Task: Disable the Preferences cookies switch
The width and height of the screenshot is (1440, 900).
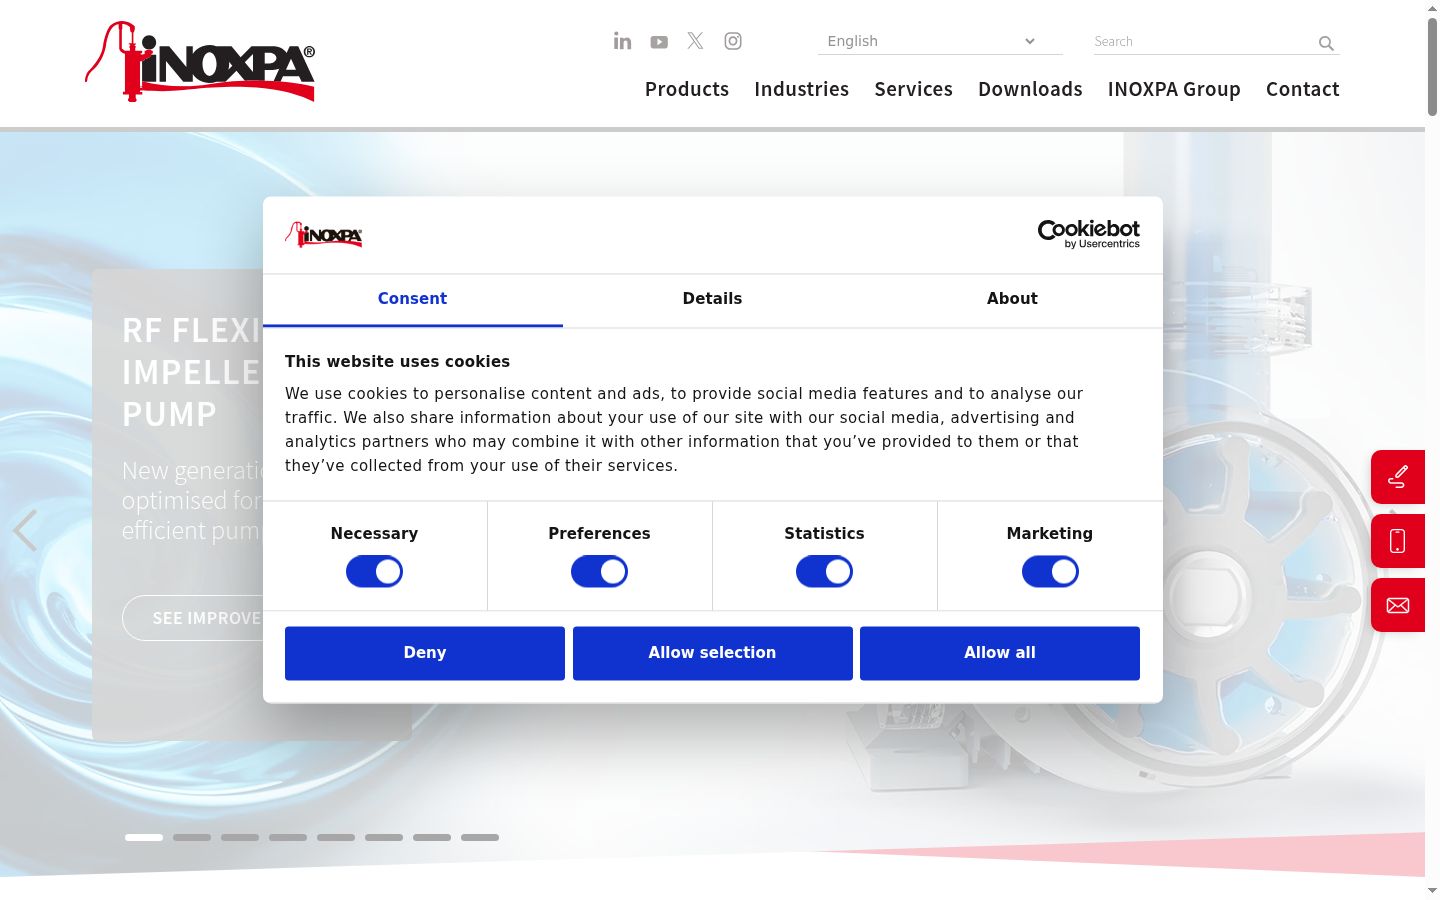Action: pyautogui.click(x=599, y=572)
